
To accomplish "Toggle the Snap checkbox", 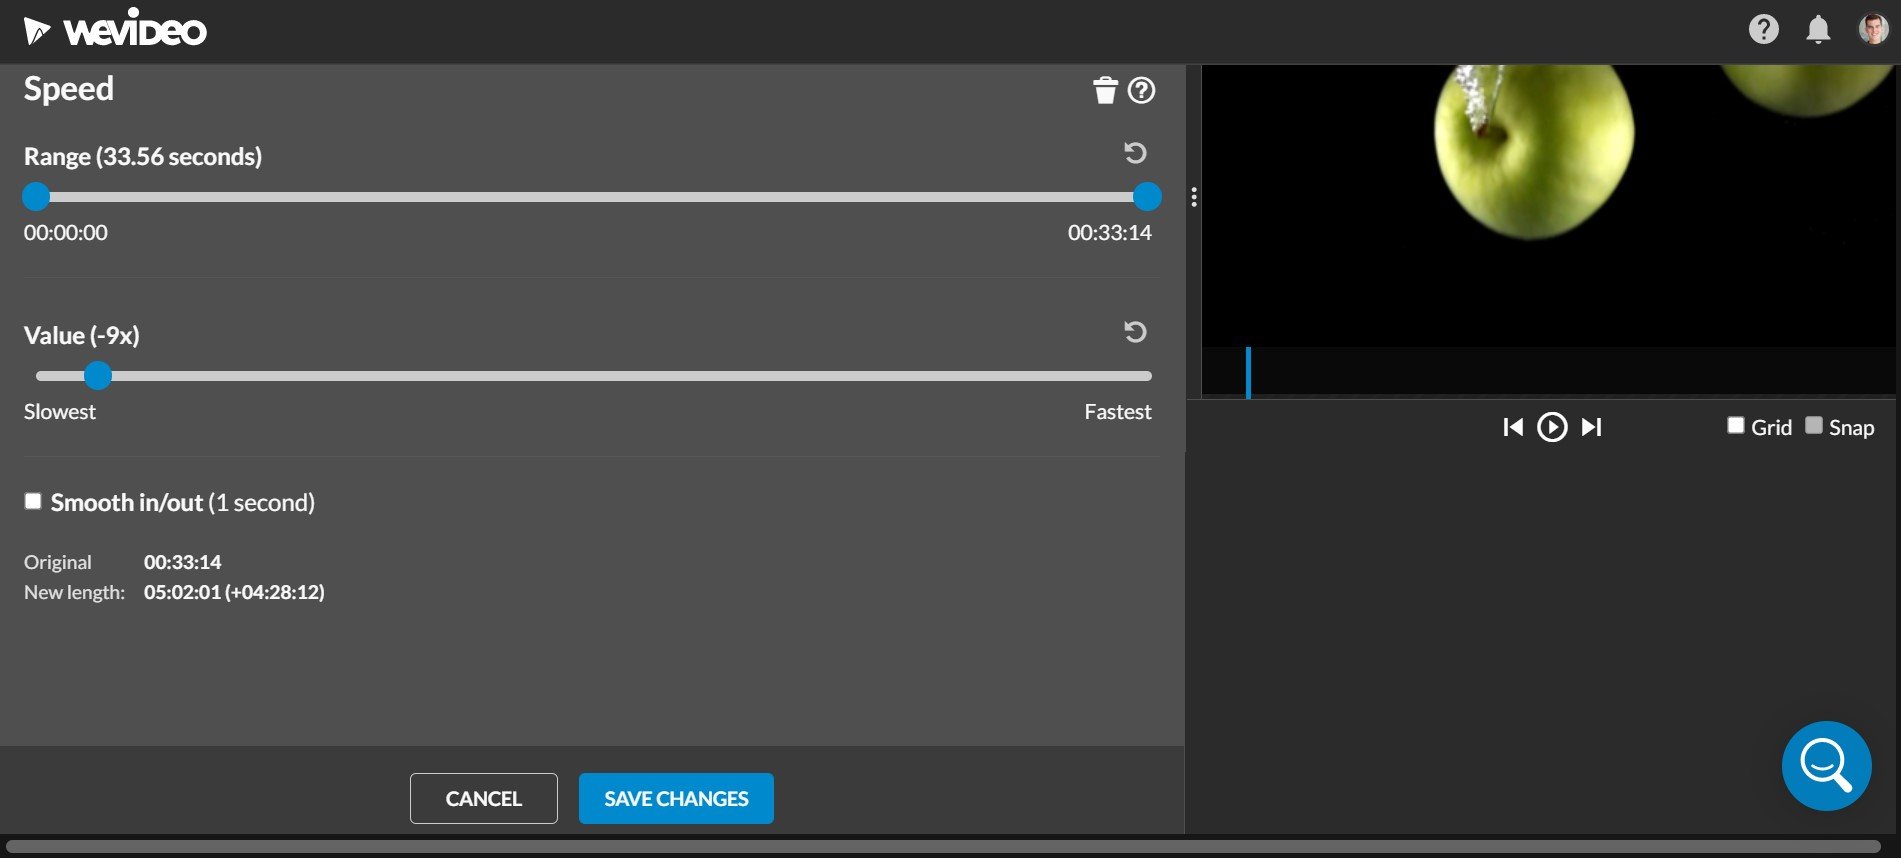I will 1813,426.
